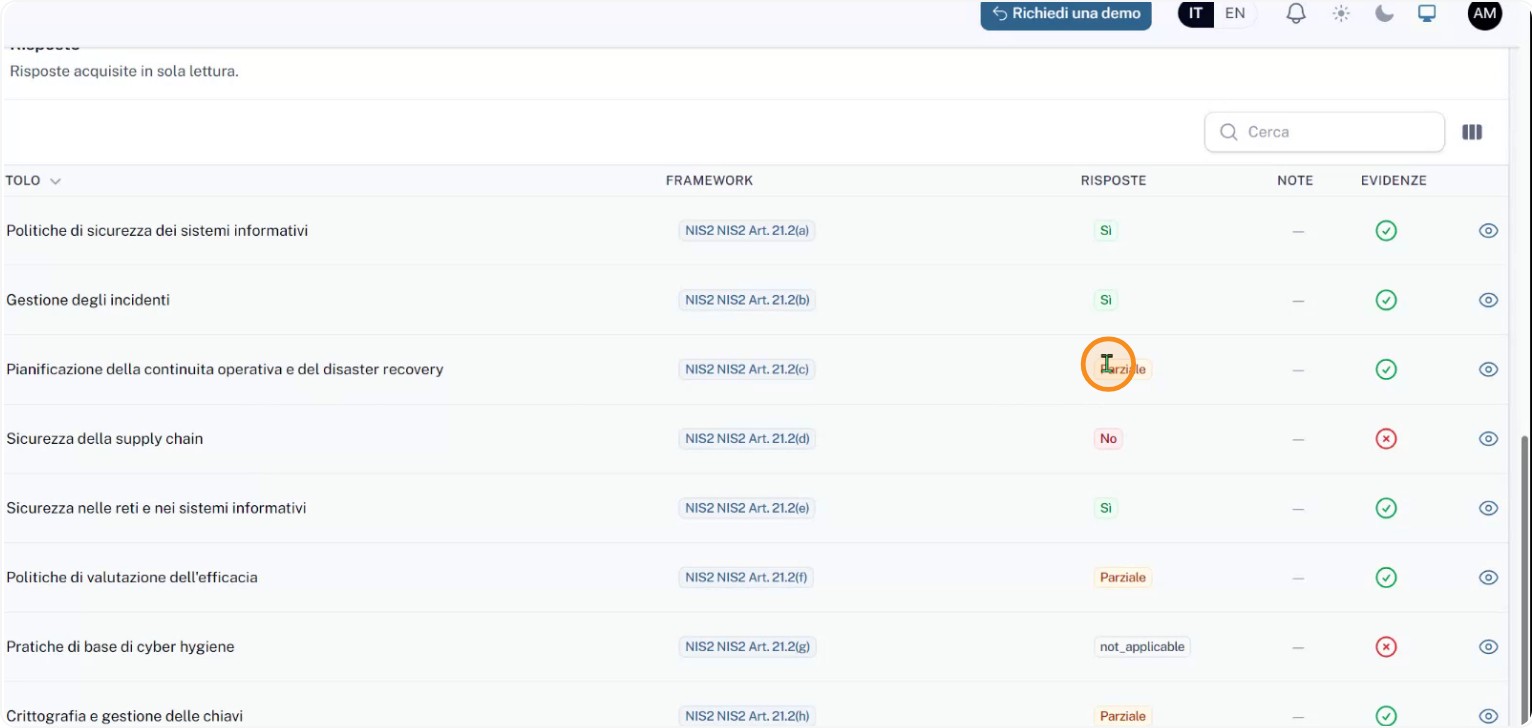
Task: Click evidence checkmark for Pianificazione della continuita
Action: (x=1386, y=369)
